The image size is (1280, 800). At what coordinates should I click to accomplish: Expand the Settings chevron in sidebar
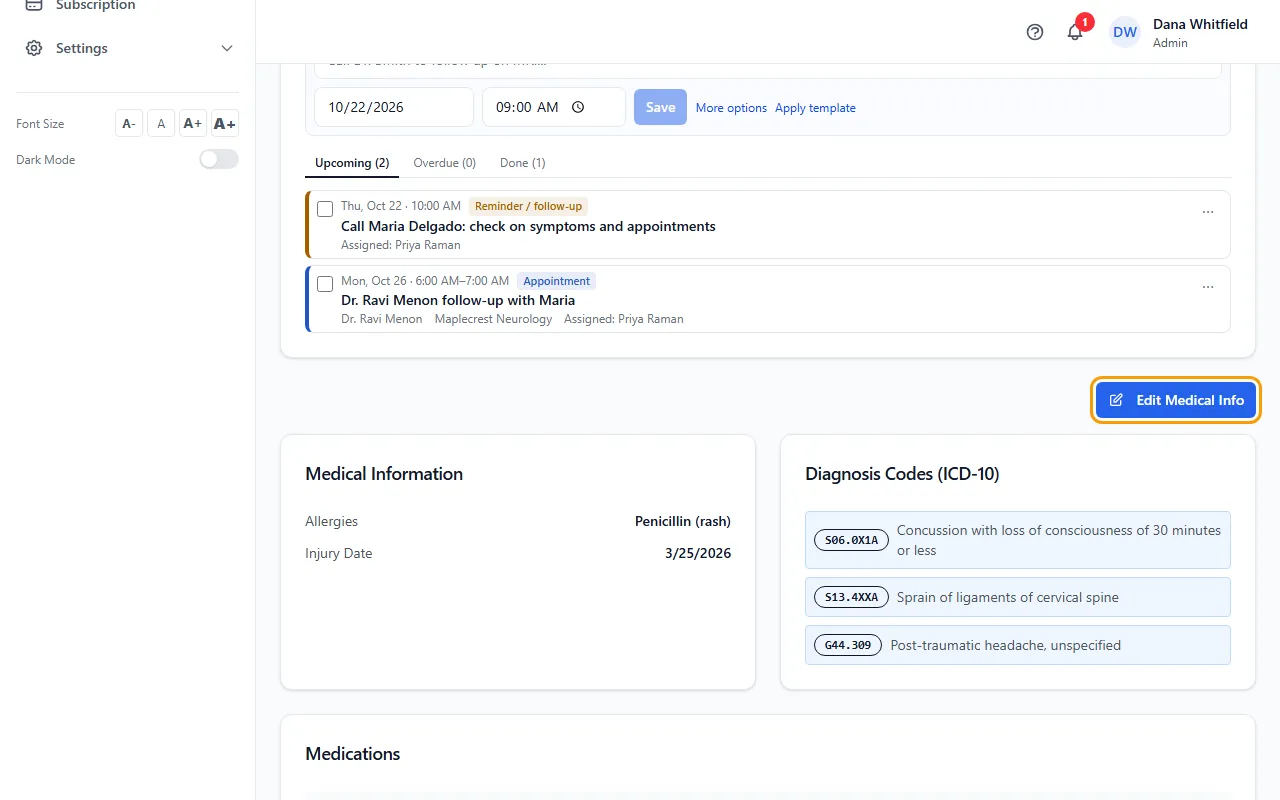point(227,48)
